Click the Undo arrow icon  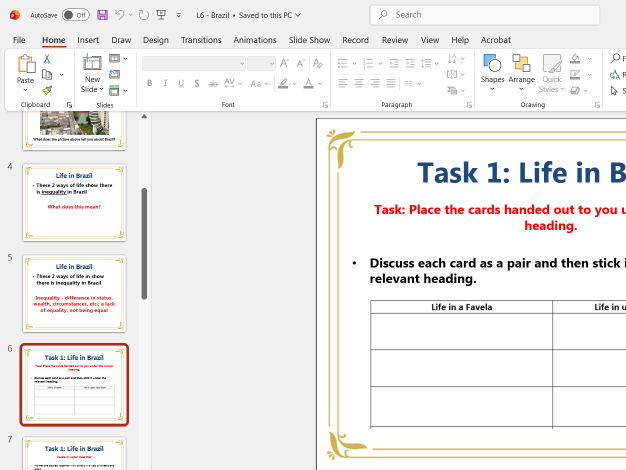[x=120, y=15]
